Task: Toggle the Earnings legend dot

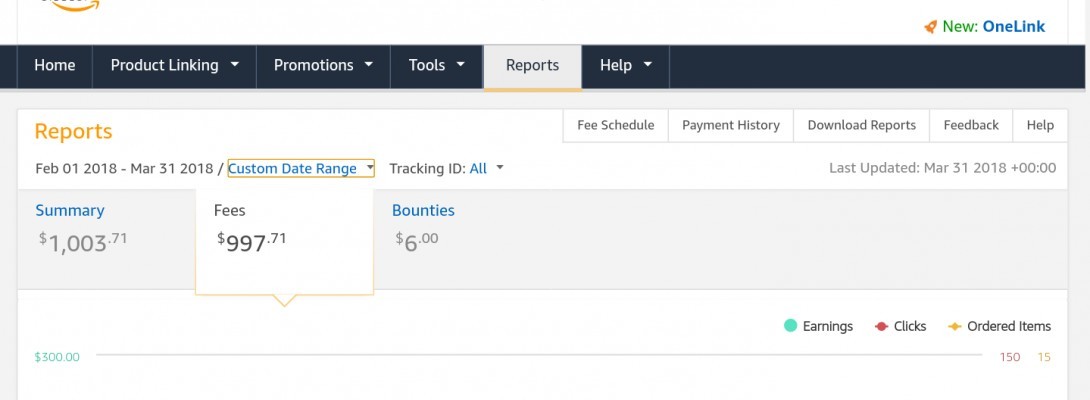Action: point(790,326)
